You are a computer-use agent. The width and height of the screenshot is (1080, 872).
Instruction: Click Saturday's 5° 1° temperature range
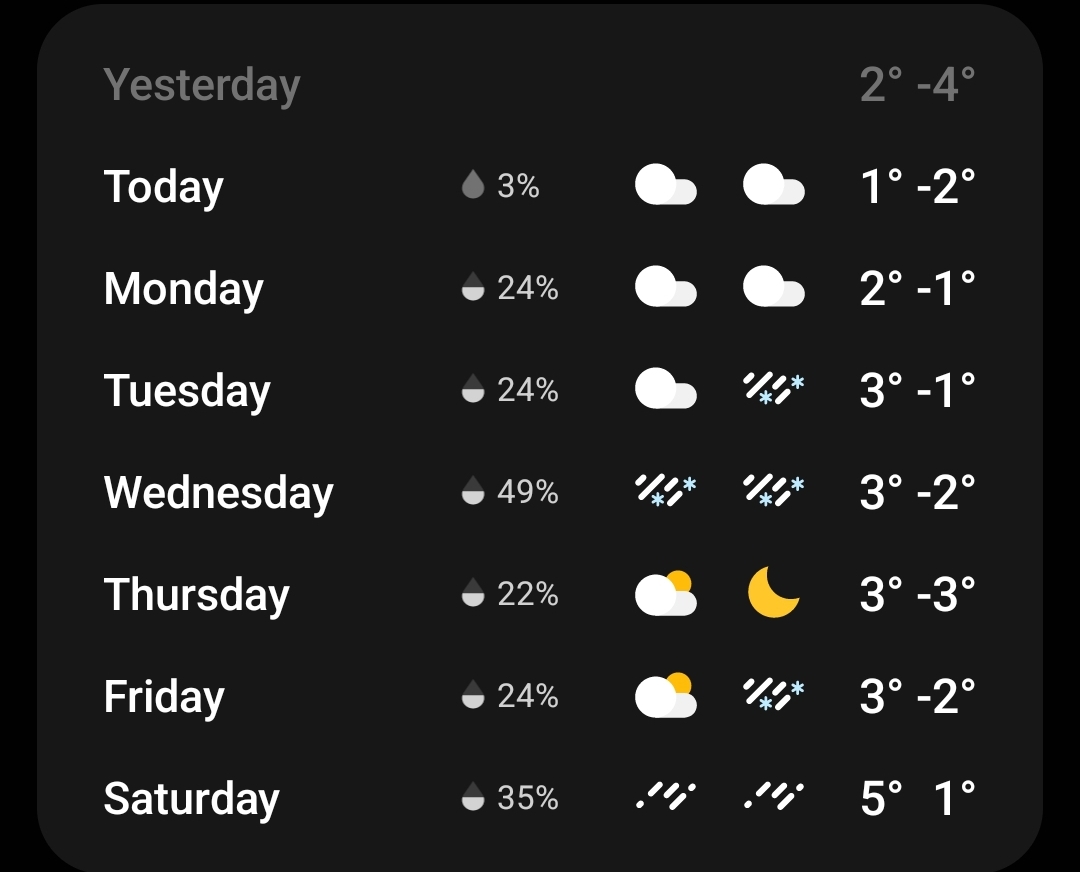(917, 798)
